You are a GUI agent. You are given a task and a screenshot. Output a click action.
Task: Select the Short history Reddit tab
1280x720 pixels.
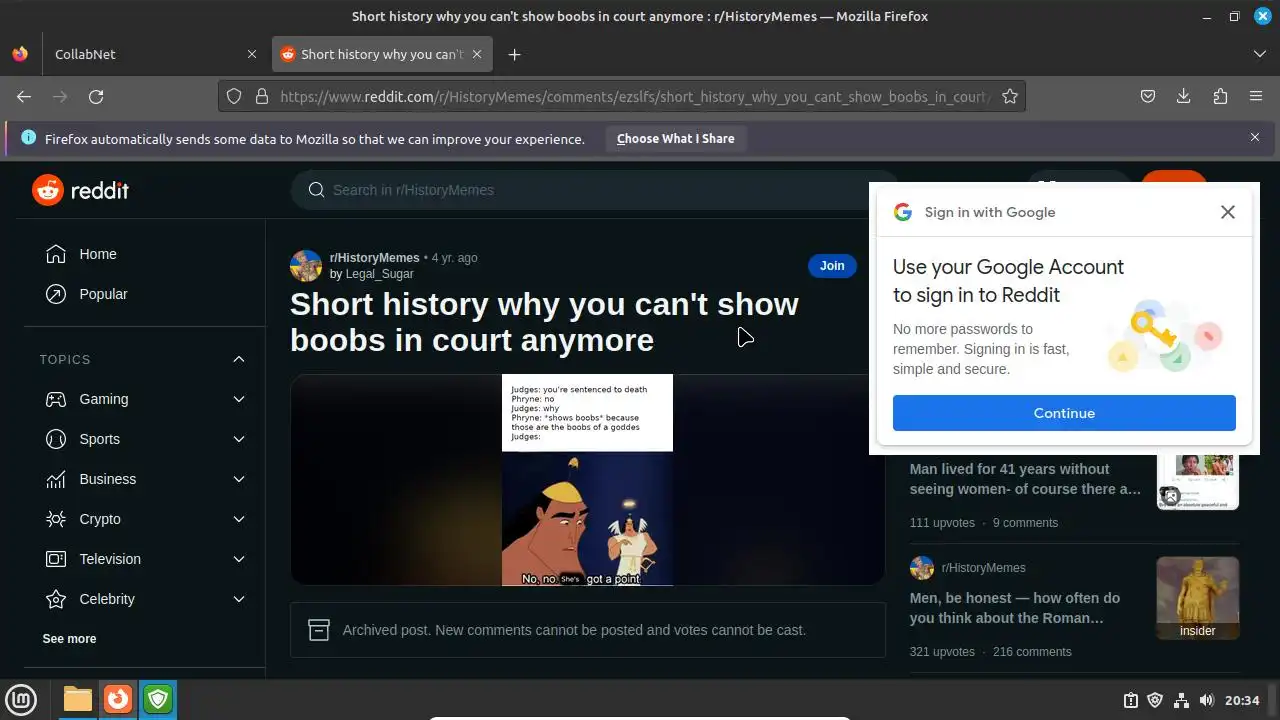(x=382, y=54)
